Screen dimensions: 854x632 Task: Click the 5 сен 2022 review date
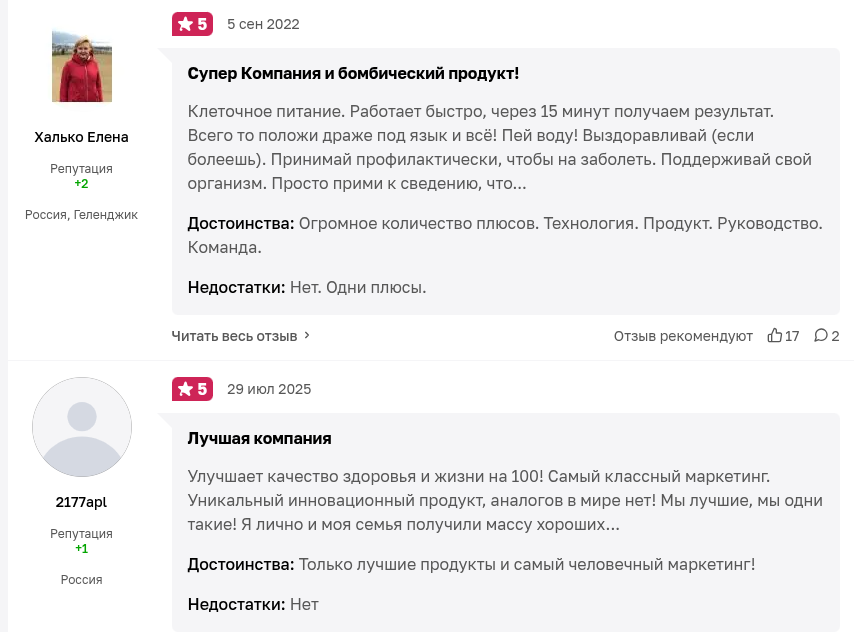263,24
